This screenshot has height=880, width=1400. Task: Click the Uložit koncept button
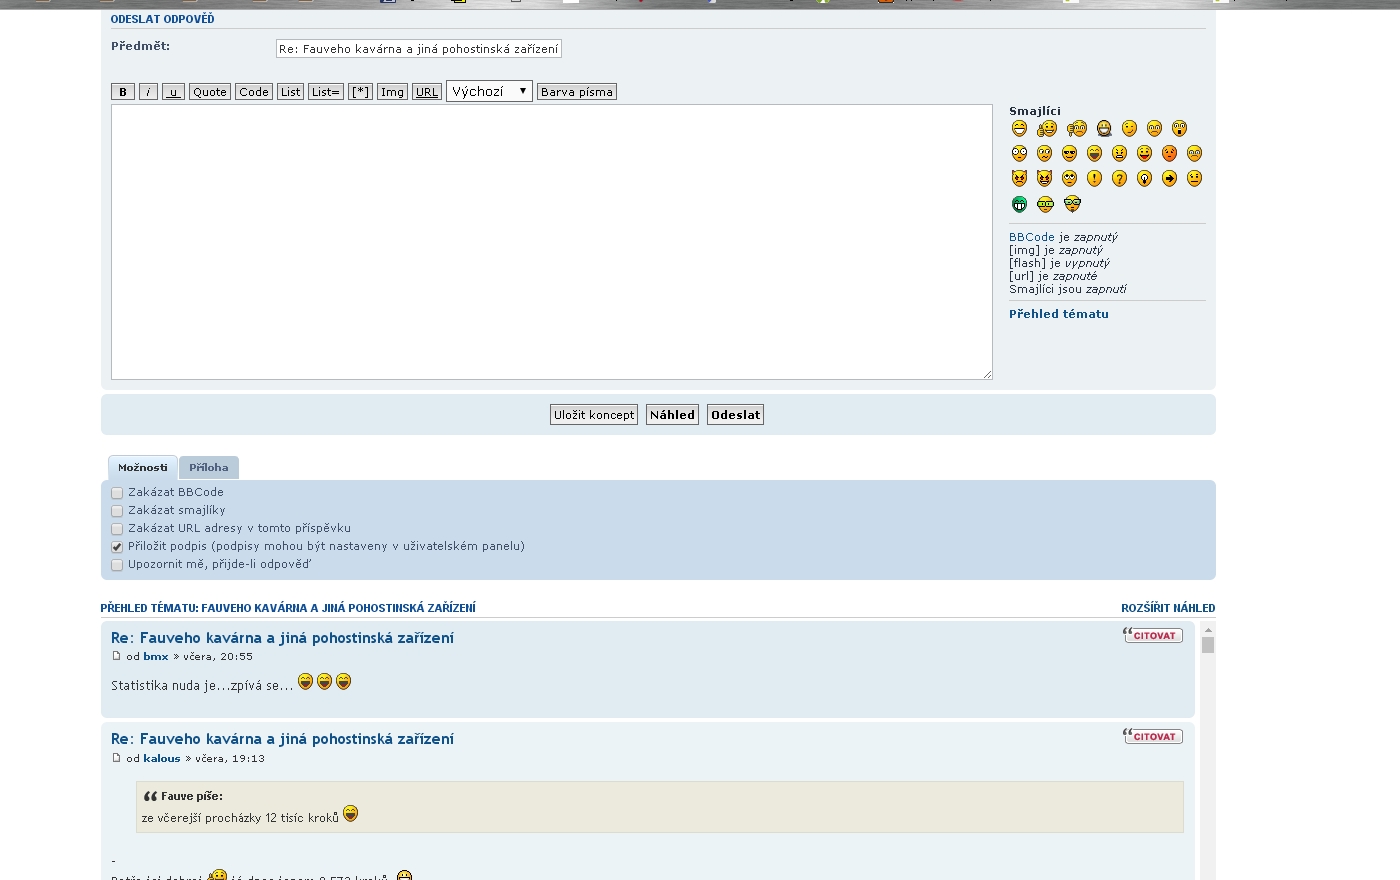coord(594,415)
